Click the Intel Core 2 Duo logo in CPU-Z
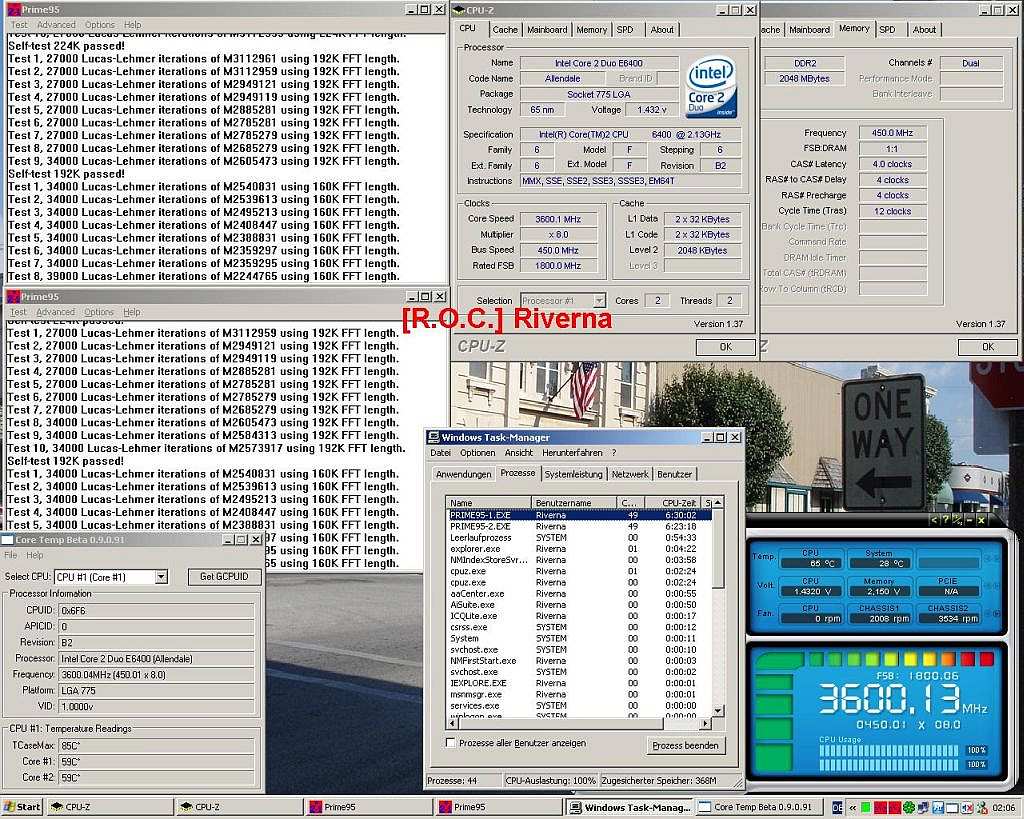 coord(711,88)
